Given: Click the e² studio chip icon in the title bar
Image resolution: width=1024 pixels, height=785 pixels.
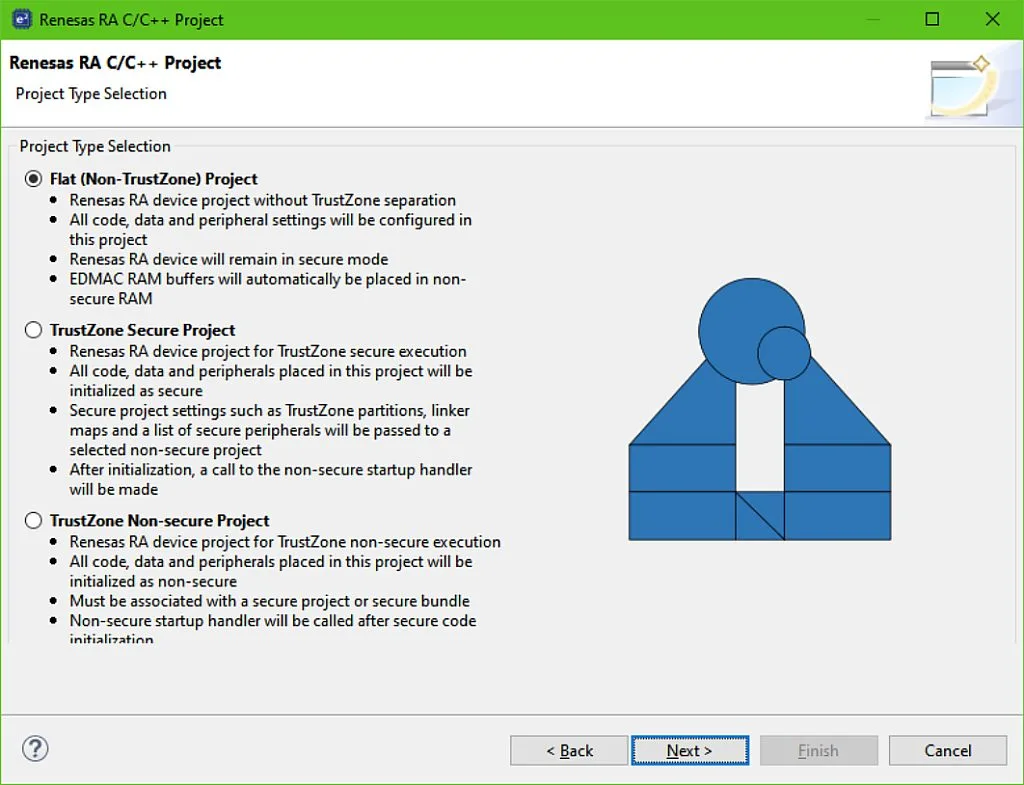Looking at the screenshot, I should (x=20, y=18).
